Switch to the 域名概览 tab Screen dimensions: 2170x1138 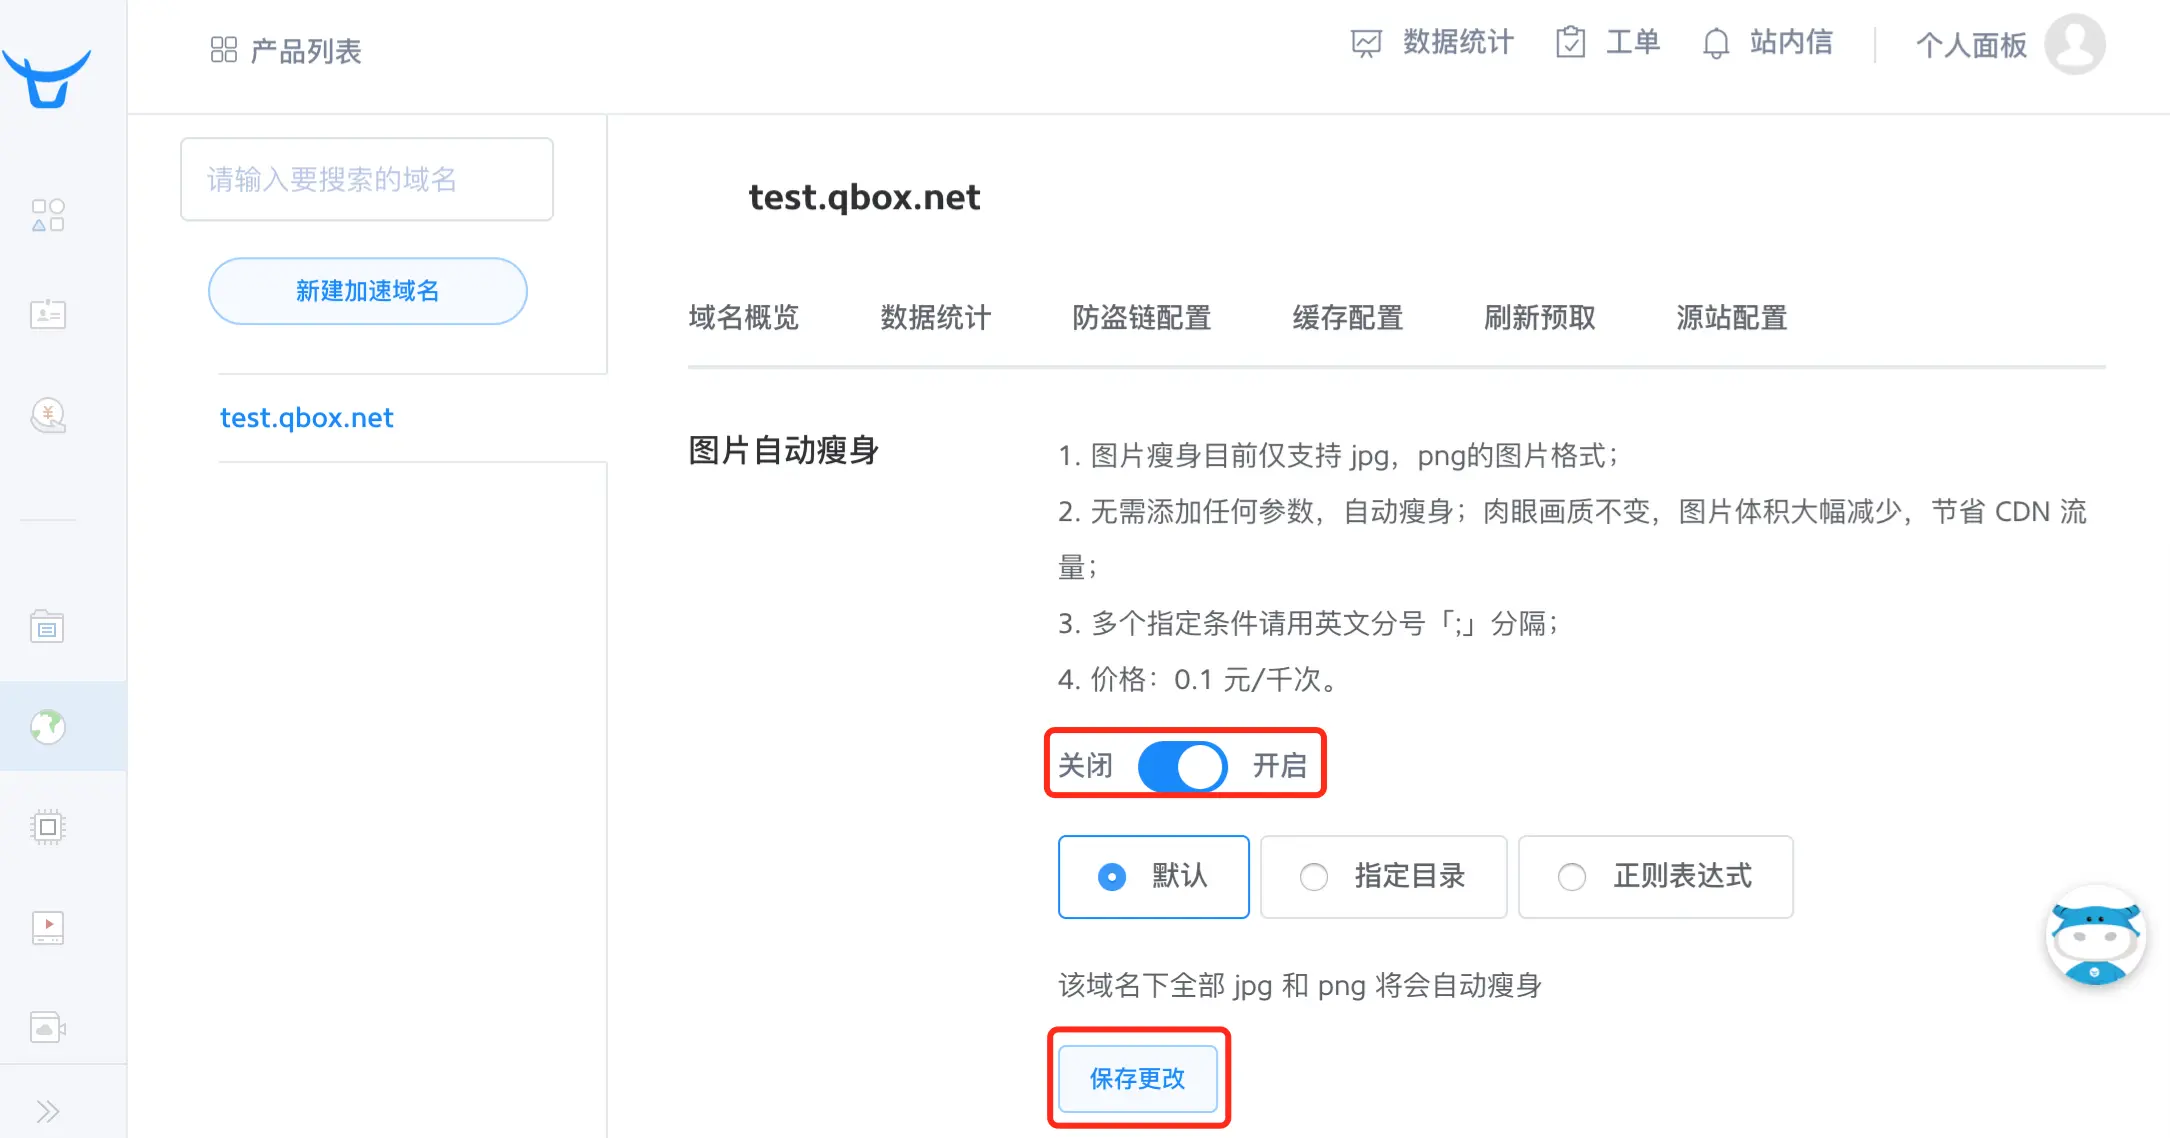[x=744, y=318]
